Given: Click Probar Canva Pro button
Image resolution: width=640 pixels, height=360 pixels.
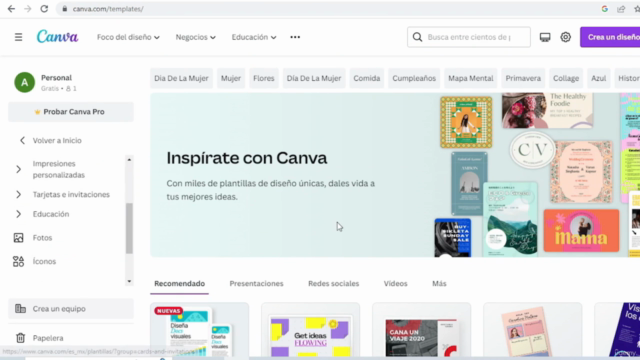Looking at the screenshot, I should [71, 112].
